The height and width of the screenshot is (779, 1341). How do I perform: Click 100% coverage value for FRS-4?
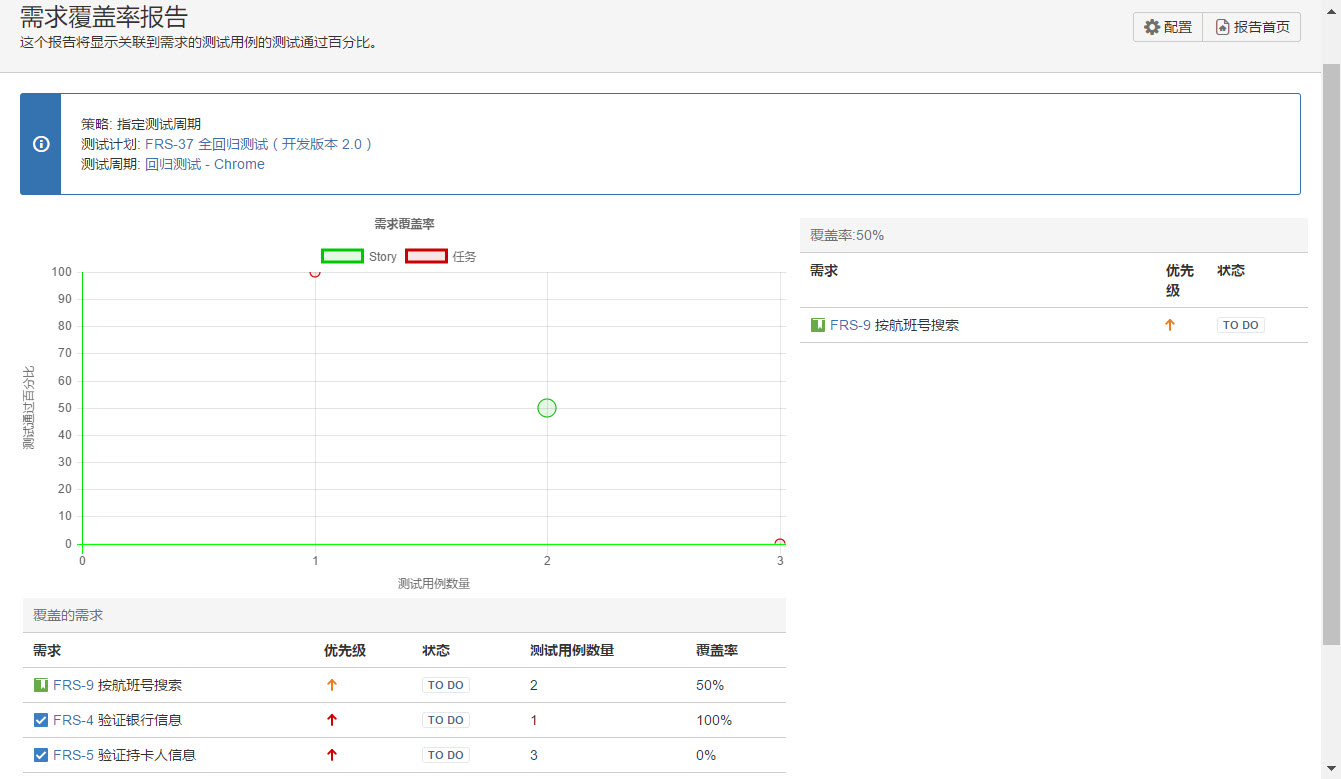point(714,720)
